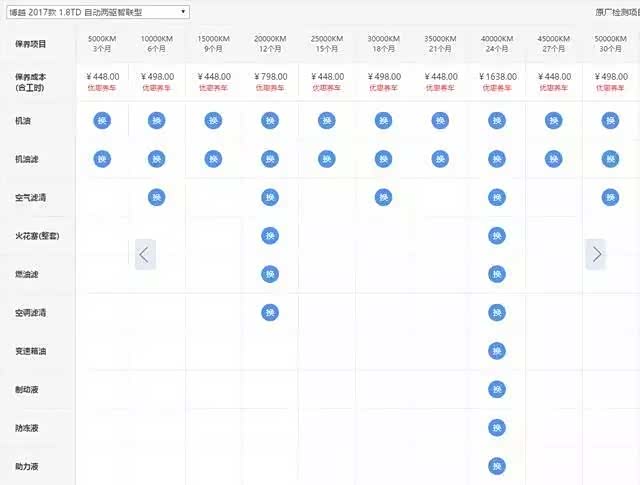Click the 优惠养车 link at 25000KM column
The image size is (640, 485).
click(x=327, y=88)
